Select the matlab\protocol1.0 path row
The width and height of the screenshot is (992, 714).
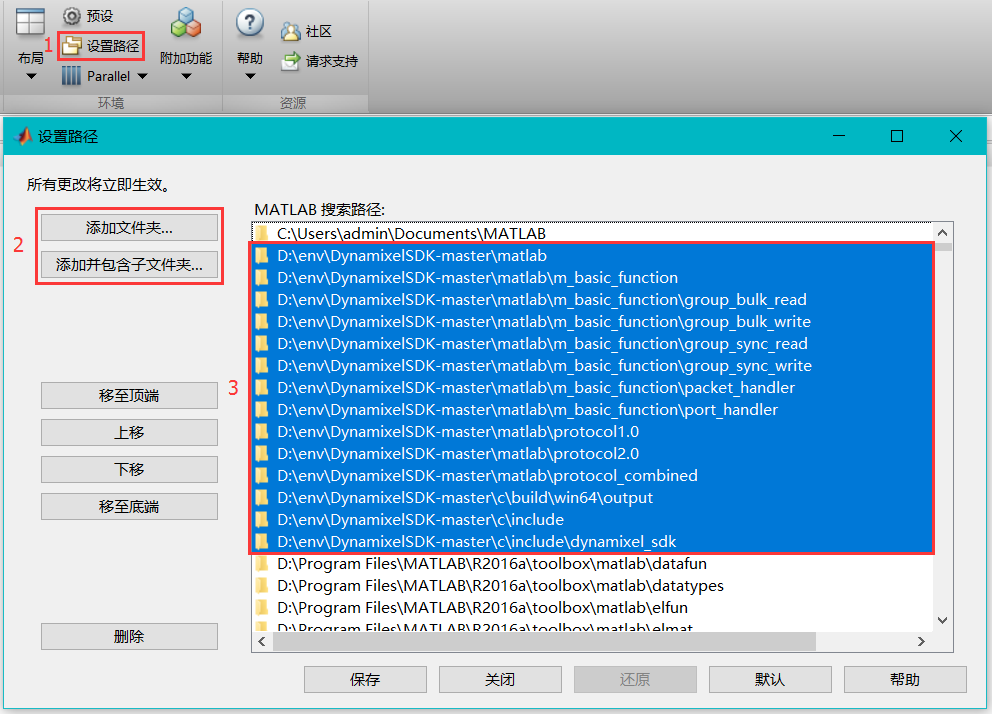coord(592,431)
